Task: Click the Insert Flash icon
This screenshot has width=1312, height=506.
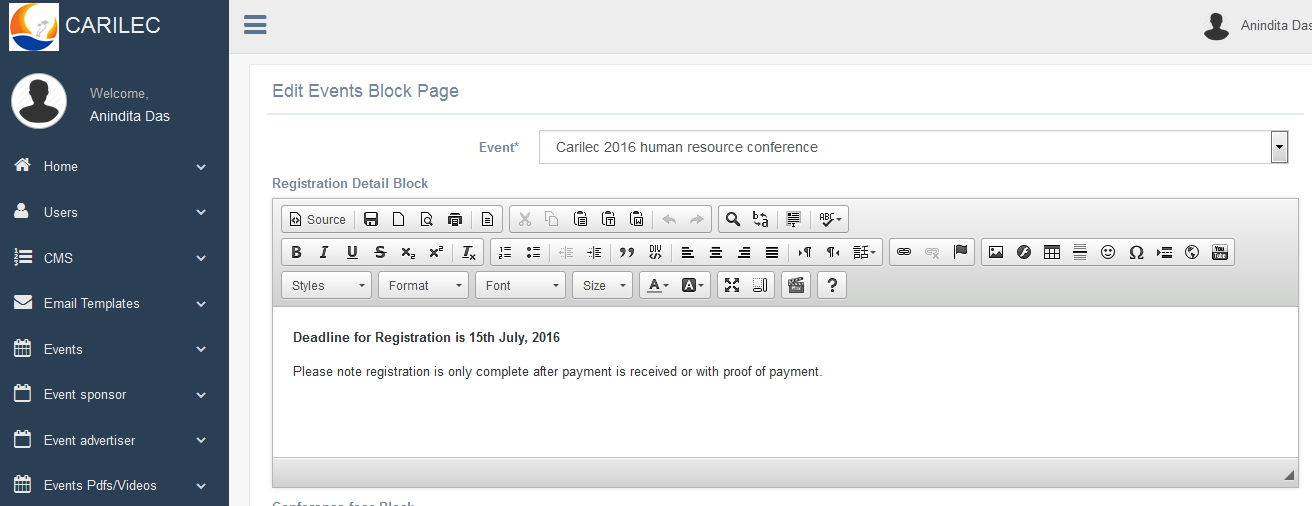Action: click(1024, 252)
